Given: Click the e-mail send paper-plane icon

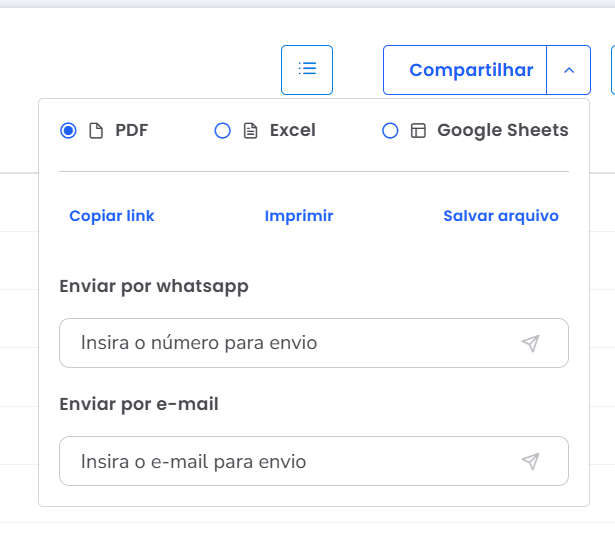Looking at the screenshot, I should (x=530, y=462).
